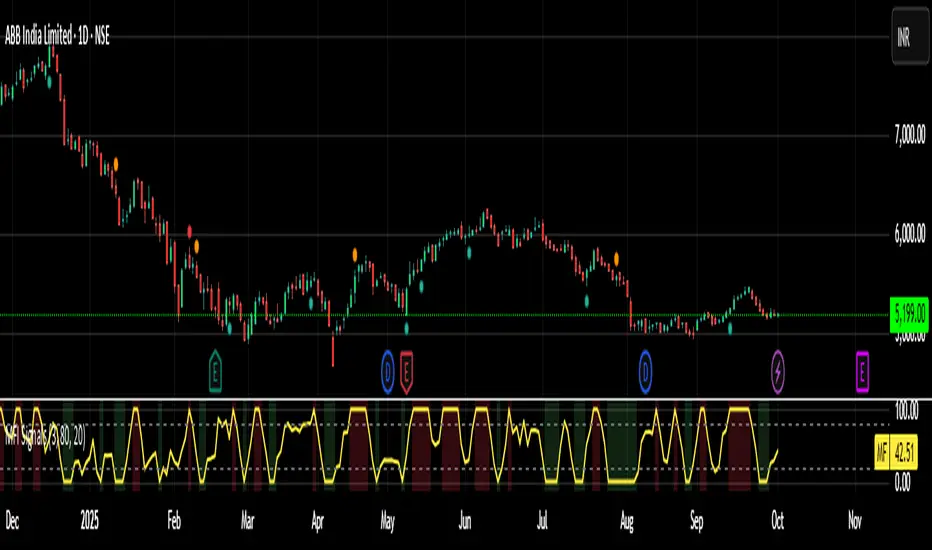Screen dimensions: 932x550
Task: Click the green earnings E marker
Action: [x=215, y=372]
